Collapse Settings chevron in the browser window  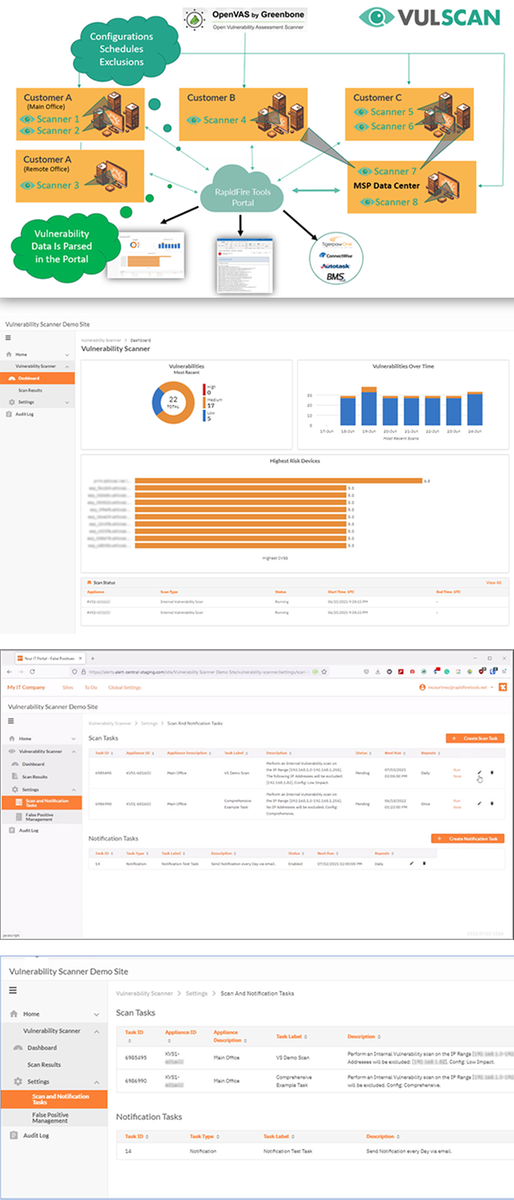74,789
